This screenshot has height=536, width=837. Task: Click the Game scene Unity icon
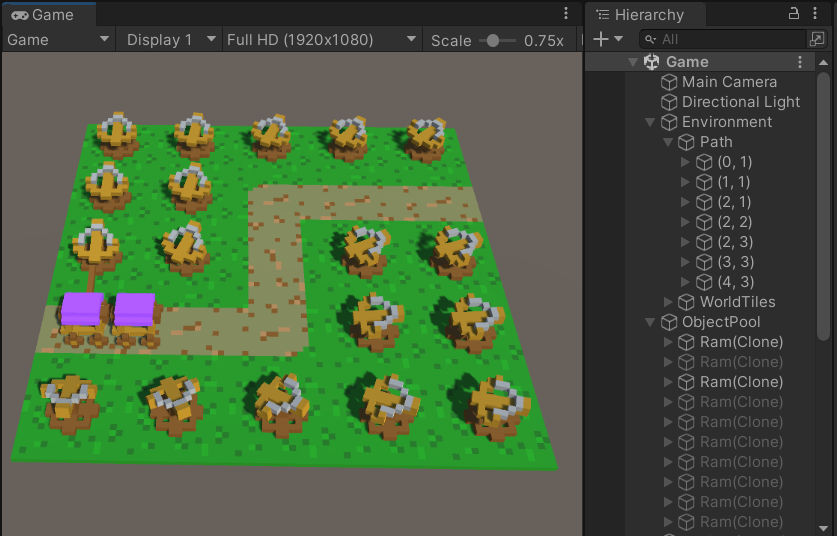(x=651, y=61)
